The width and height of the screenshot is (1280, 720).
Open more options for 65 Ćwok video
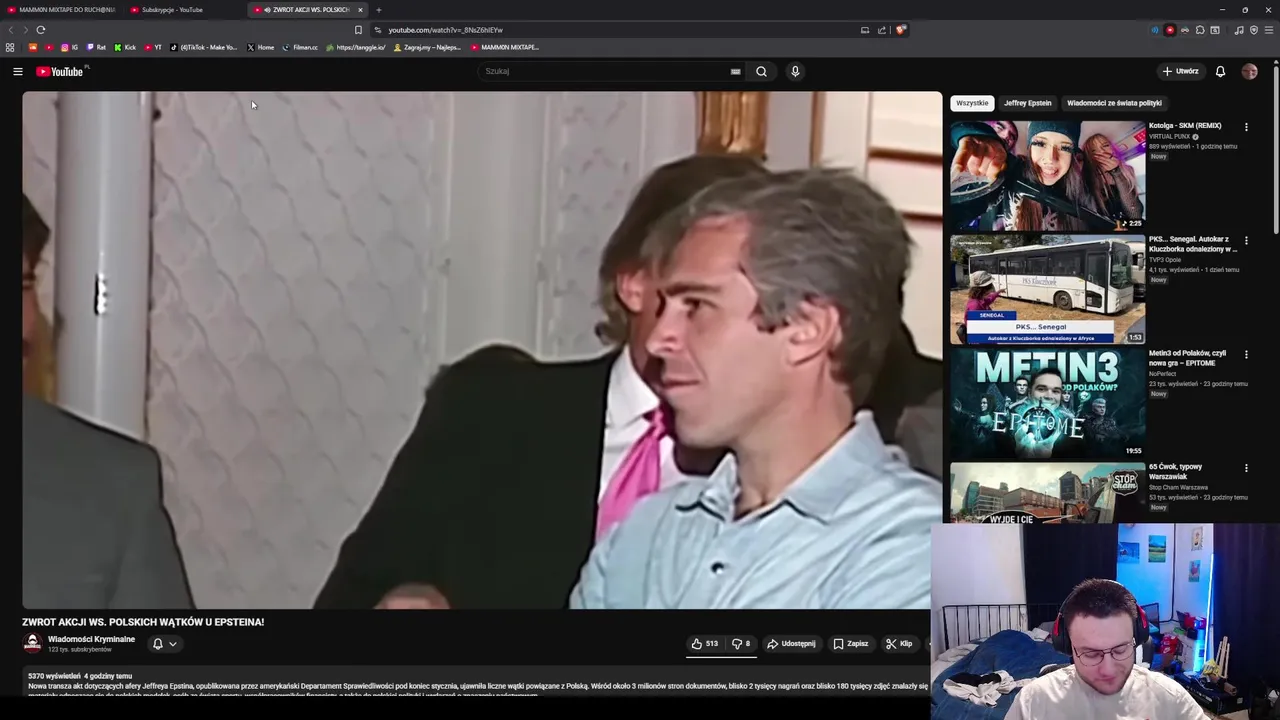(1246, 468)
